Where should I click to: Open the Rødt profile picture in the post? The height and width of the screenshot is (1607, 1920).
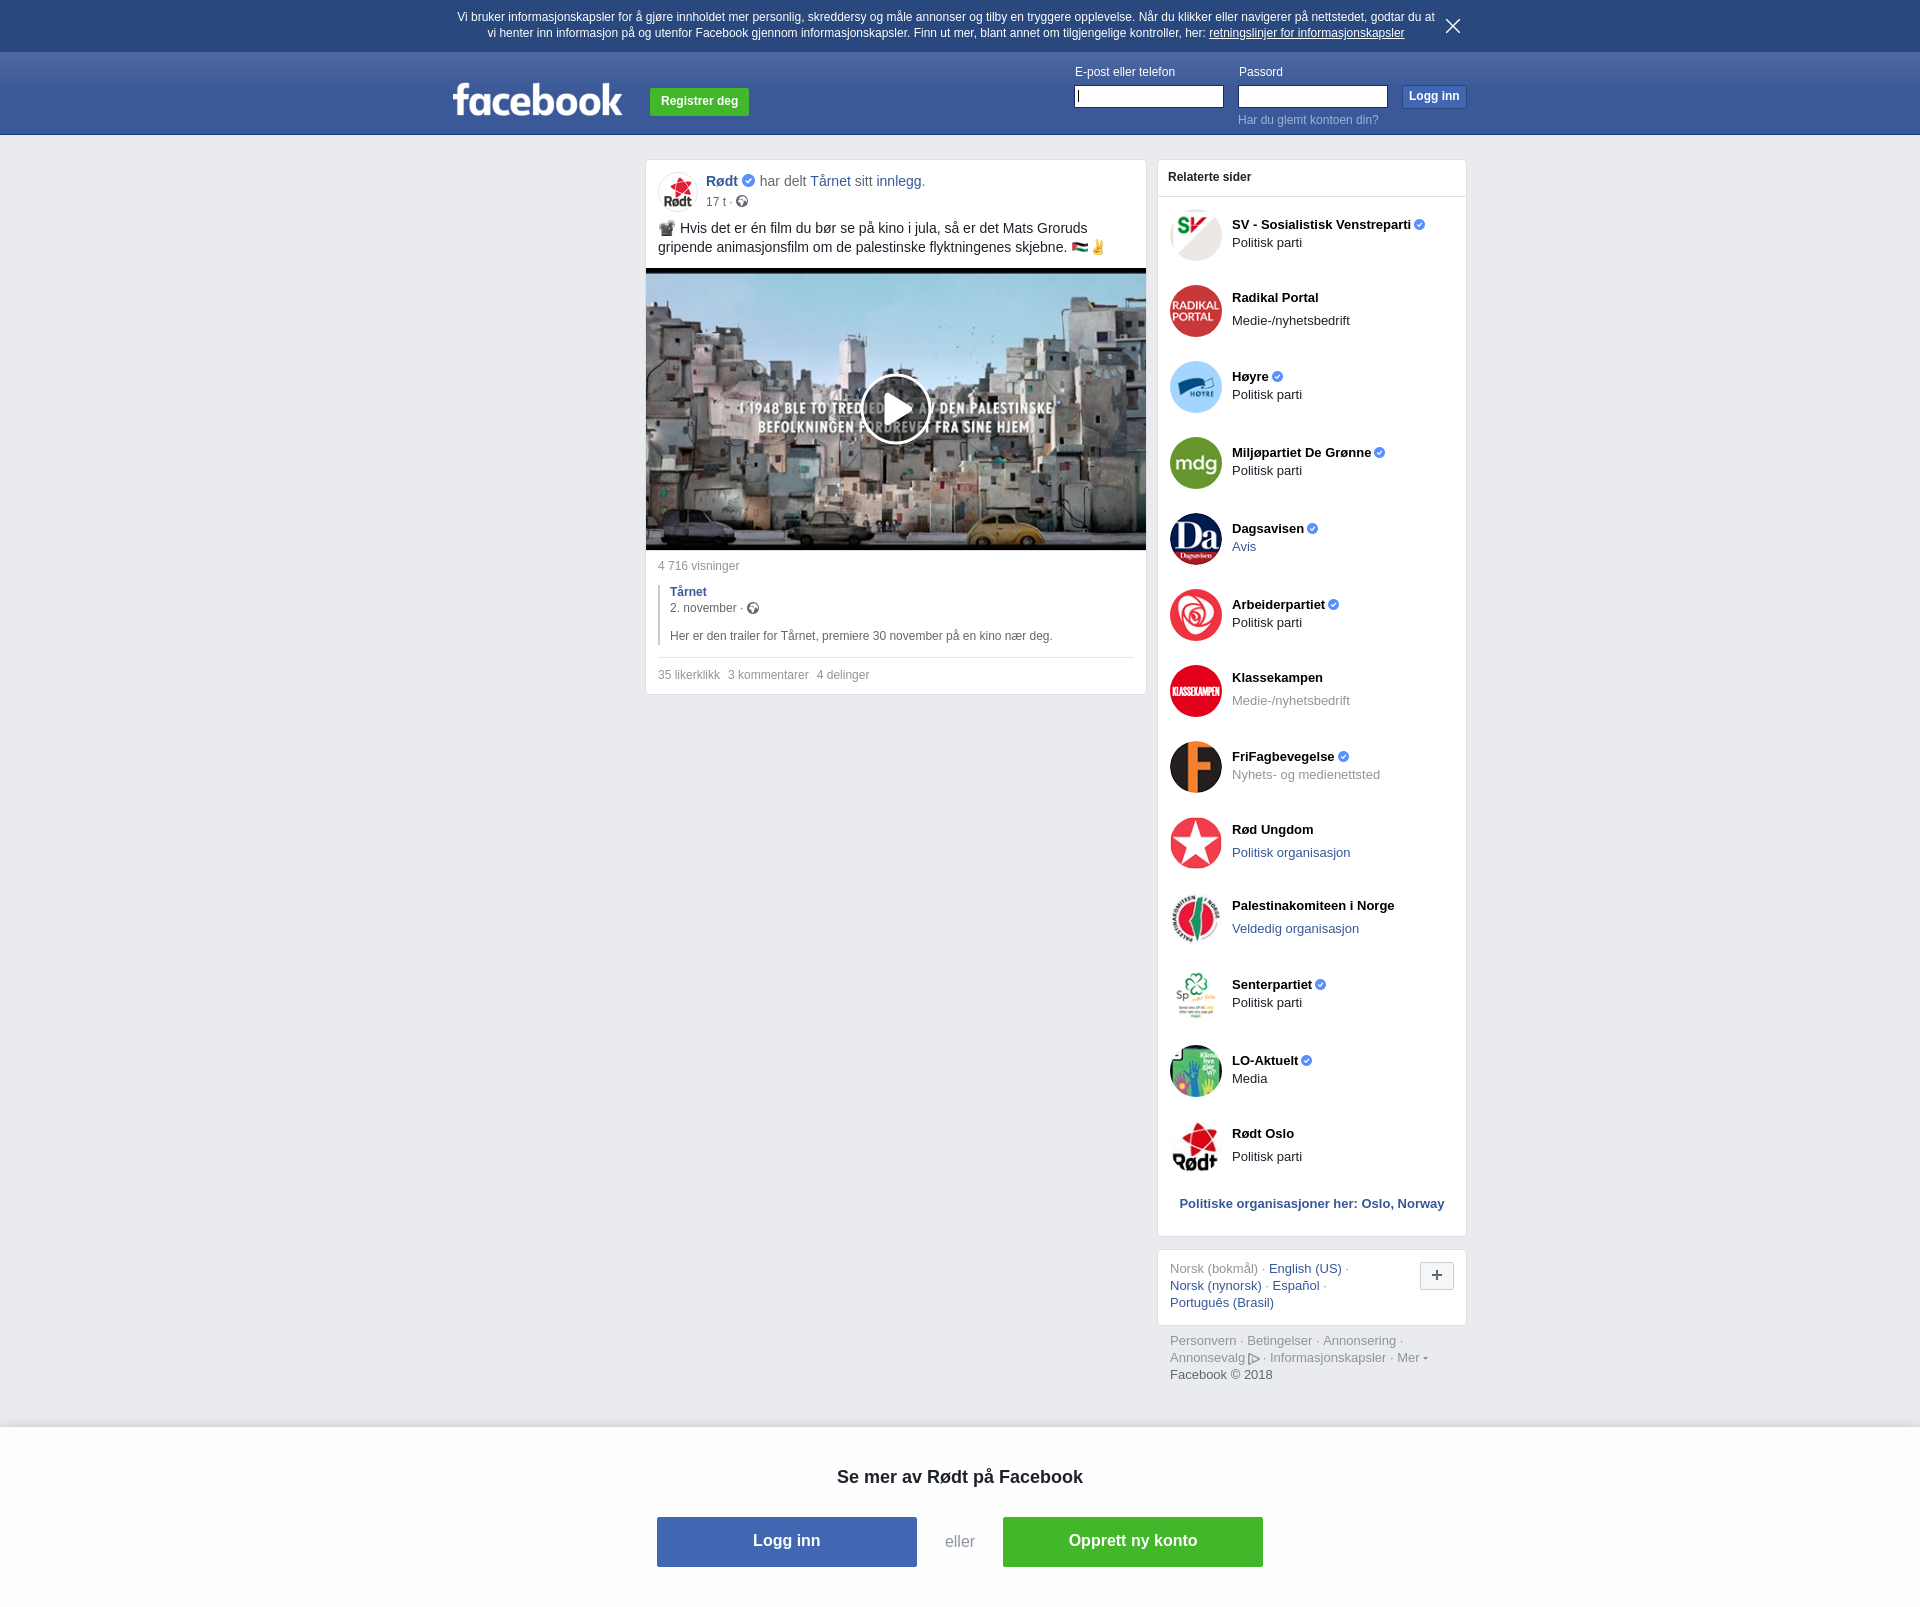coord(678,191)
